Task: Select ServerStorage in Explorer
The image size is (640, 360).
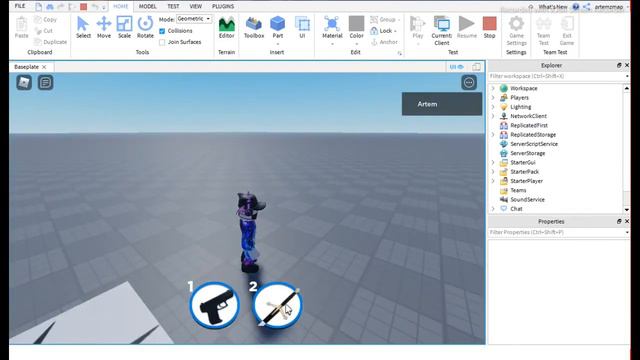Action: (527, 153)
